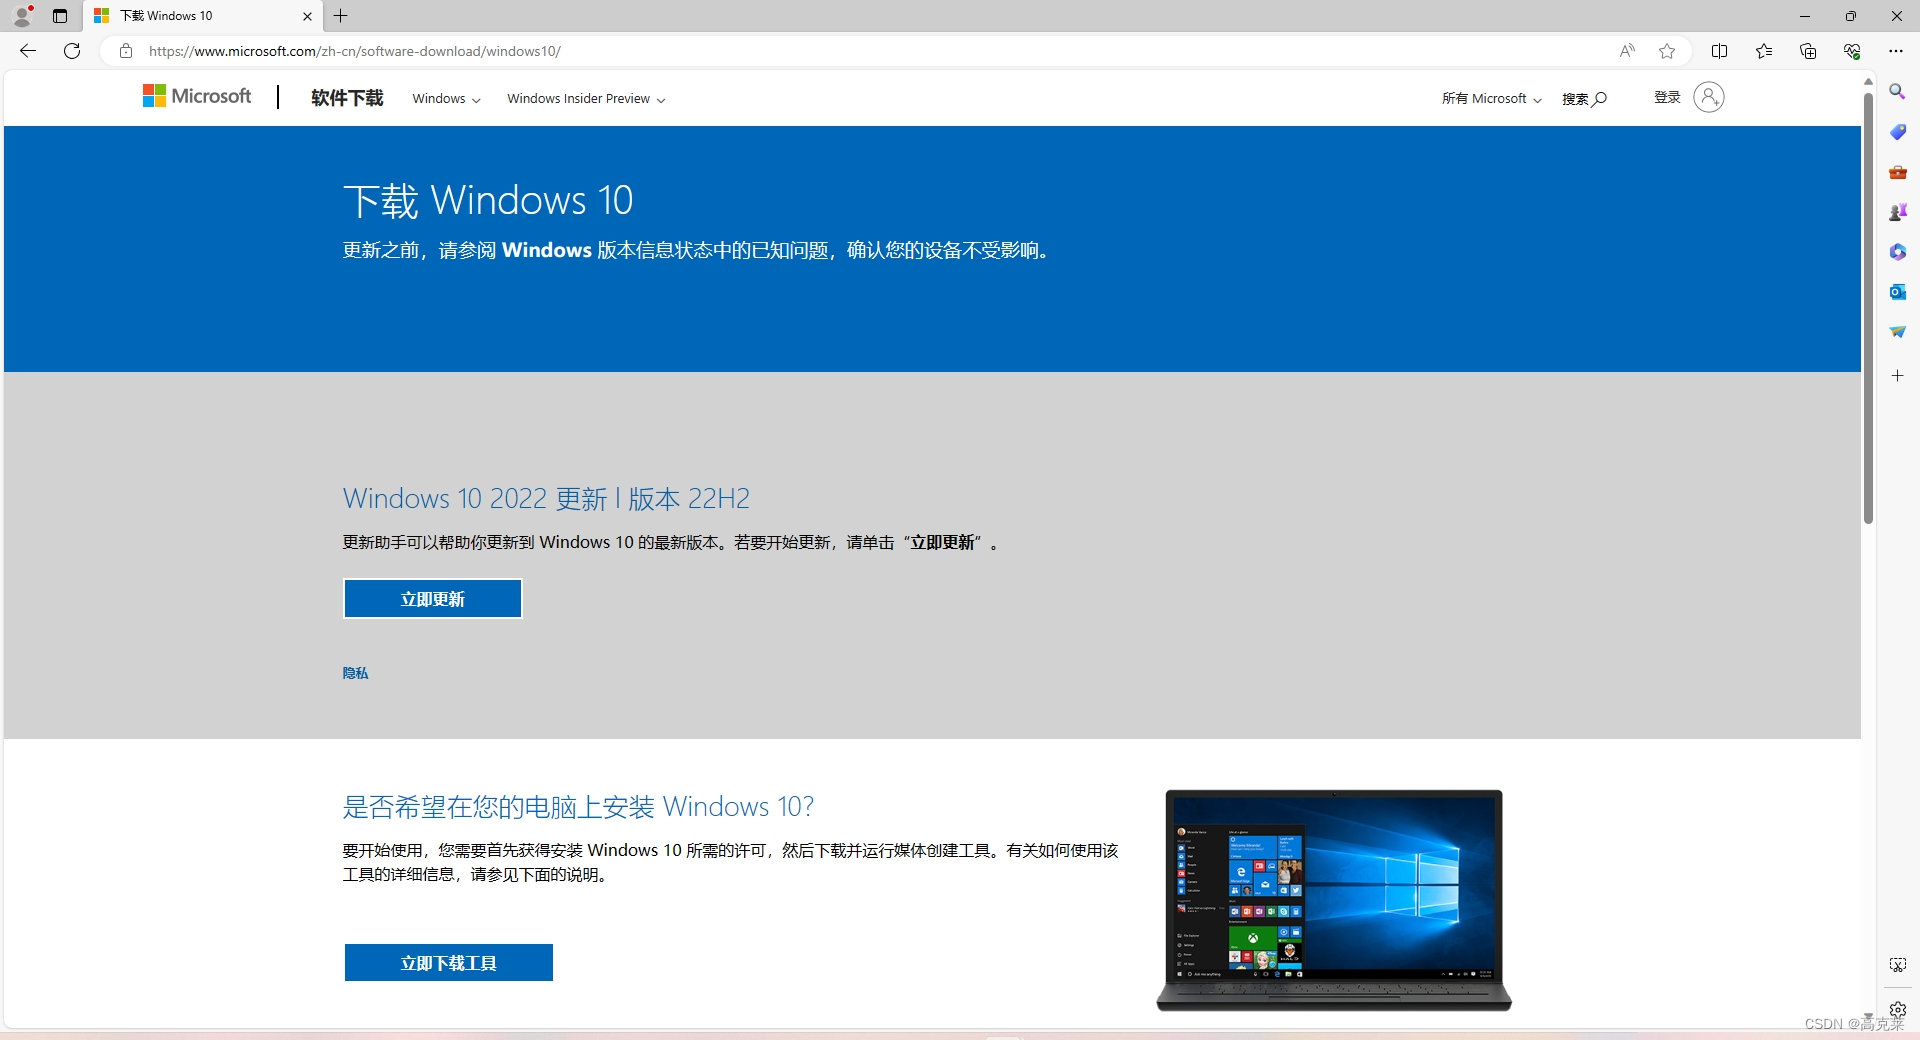Open sidebar Outlook icon

click(1897, 292)
